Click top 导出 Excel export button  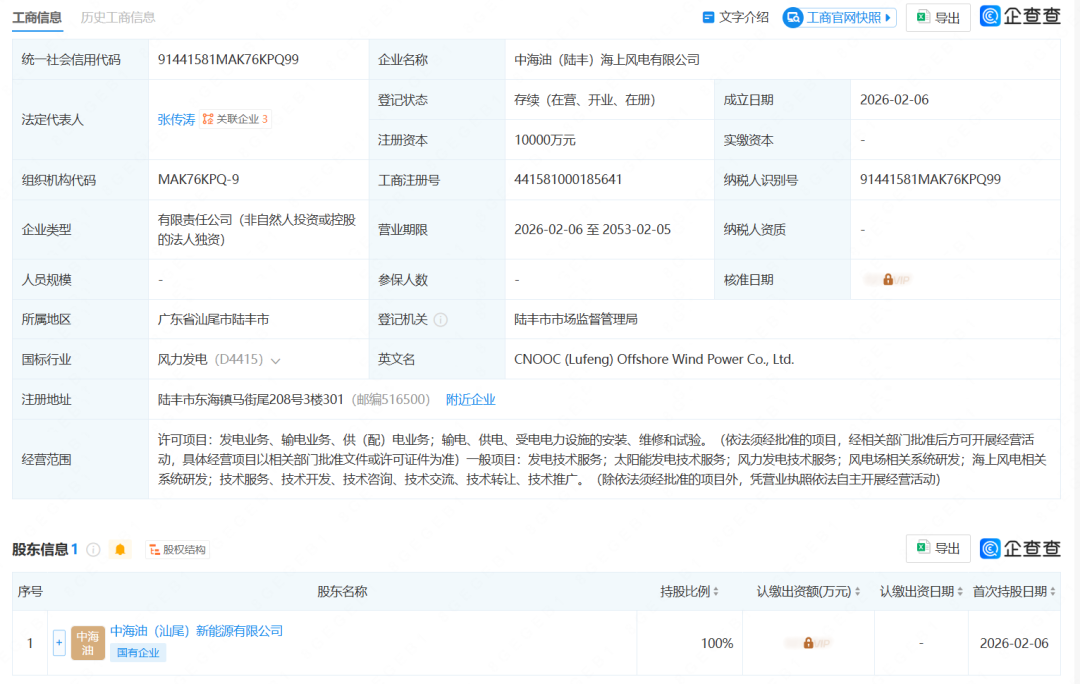pos(937,18)
